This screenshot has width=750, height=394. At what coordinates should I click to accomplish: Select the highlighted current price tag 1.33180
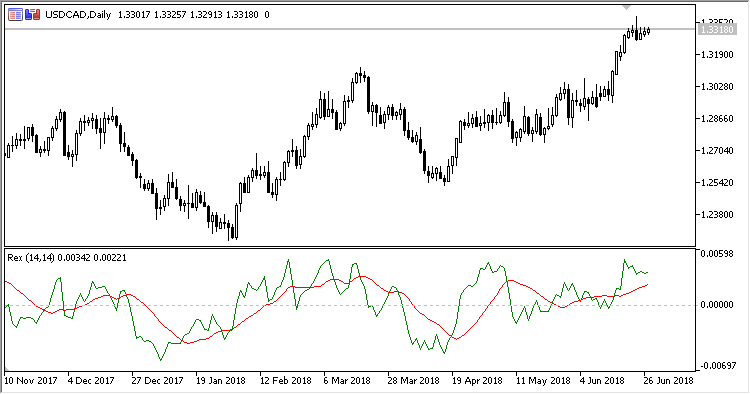pos(716,30)
